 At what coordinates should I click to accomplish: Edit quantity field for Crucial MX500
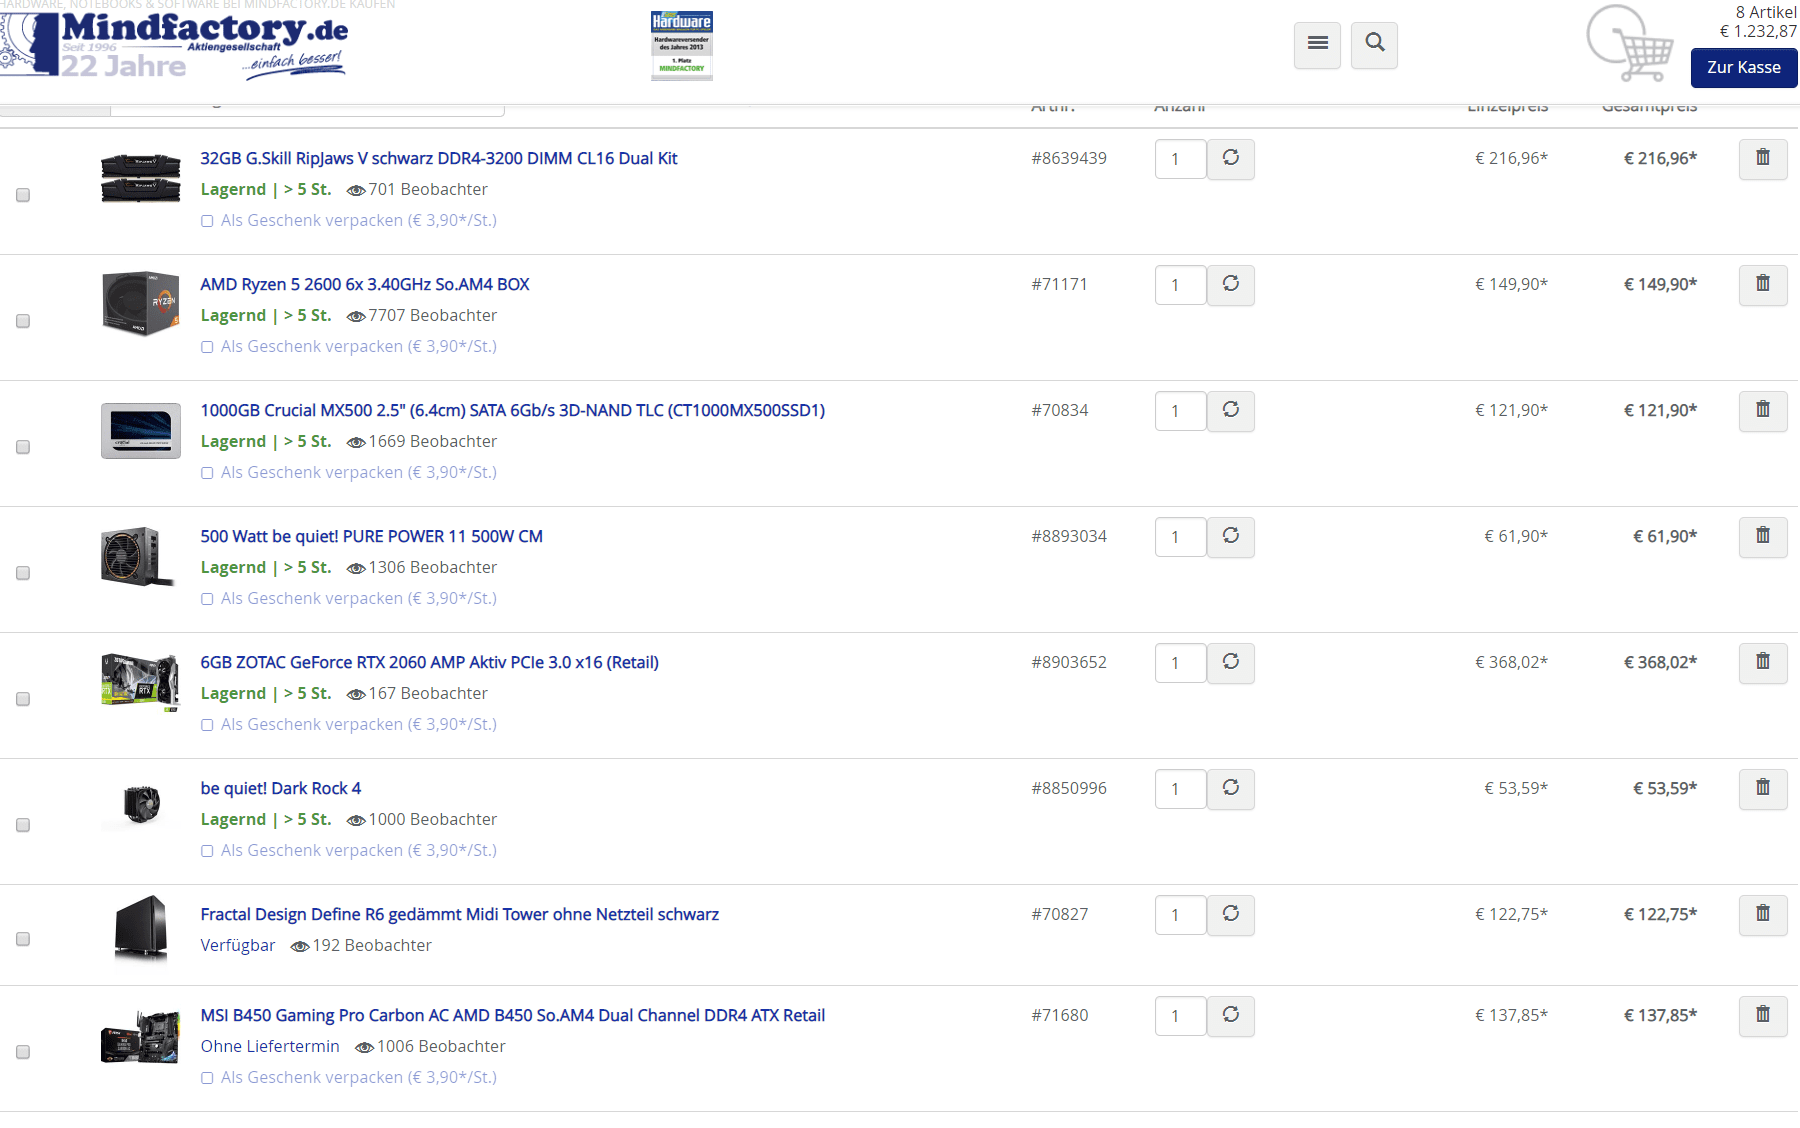[x=1180, y=411]
